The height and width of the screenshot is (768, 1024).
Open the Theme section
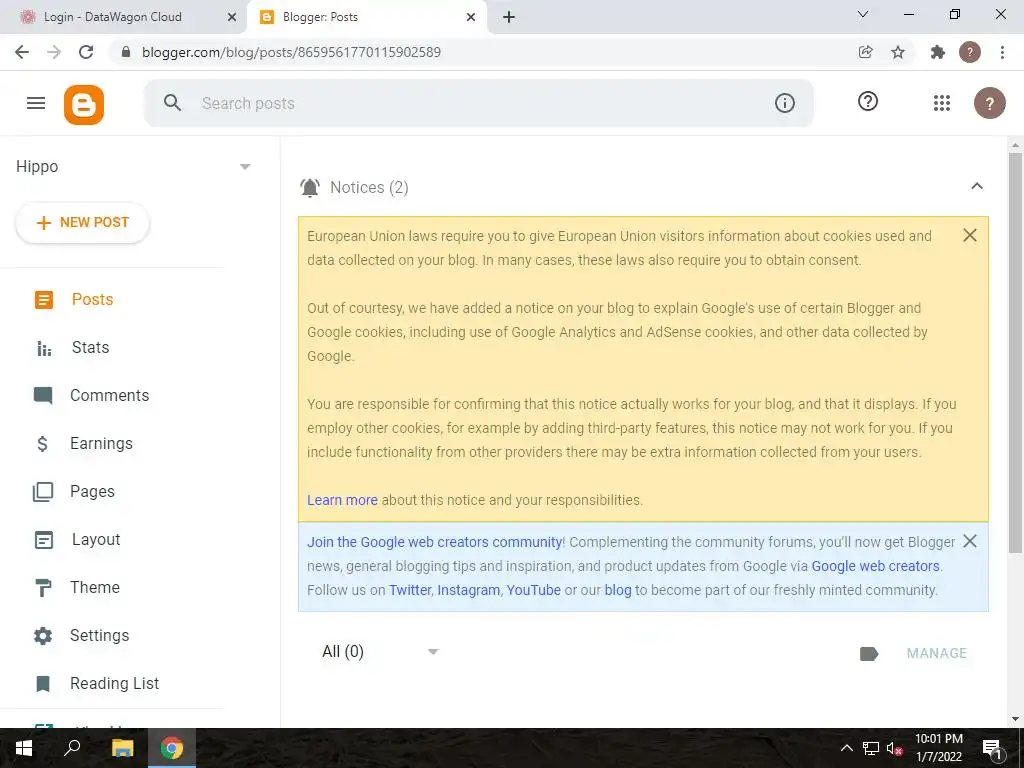coord(95,588)
